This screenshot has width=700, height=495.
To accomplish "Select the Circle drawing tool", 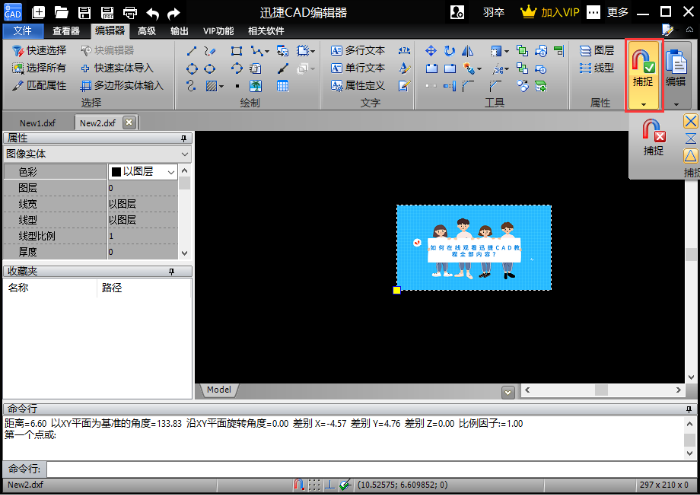I will coord(192,69).
